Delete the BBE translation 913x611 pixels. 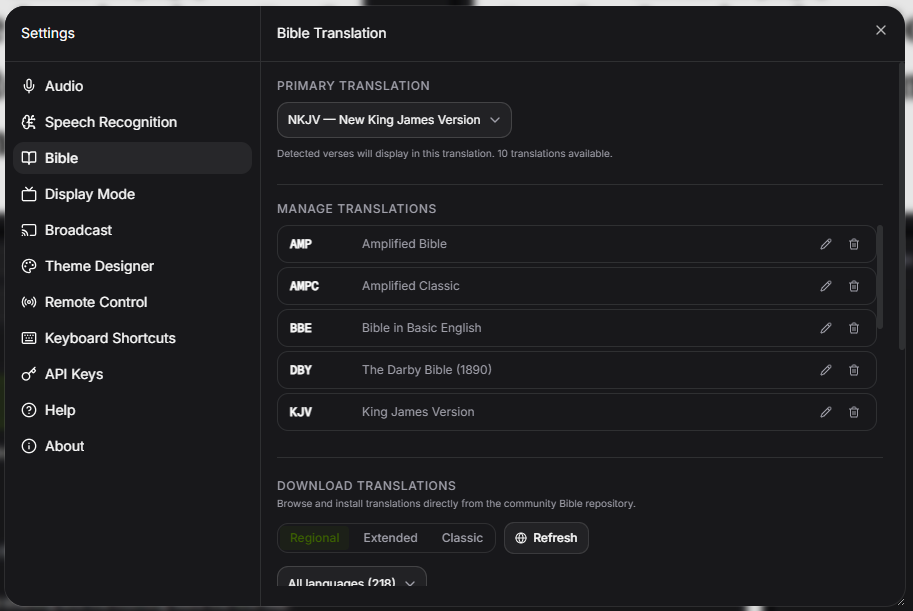854,328
